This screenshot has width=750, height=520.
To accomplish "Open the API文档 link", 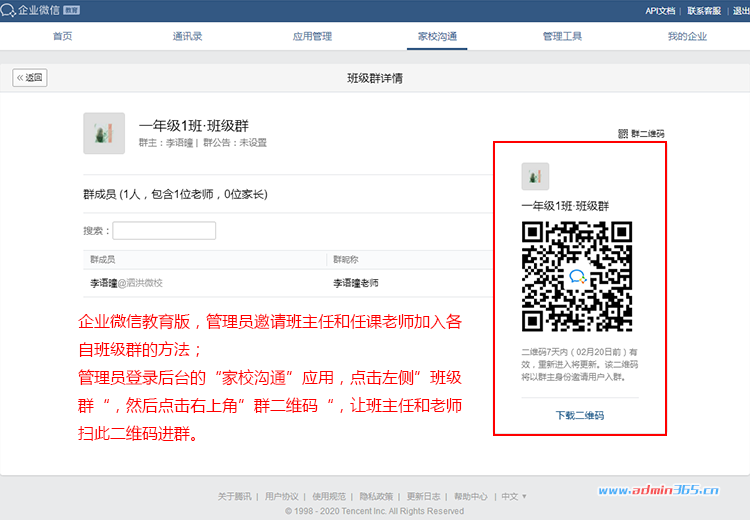I will 660,11.
